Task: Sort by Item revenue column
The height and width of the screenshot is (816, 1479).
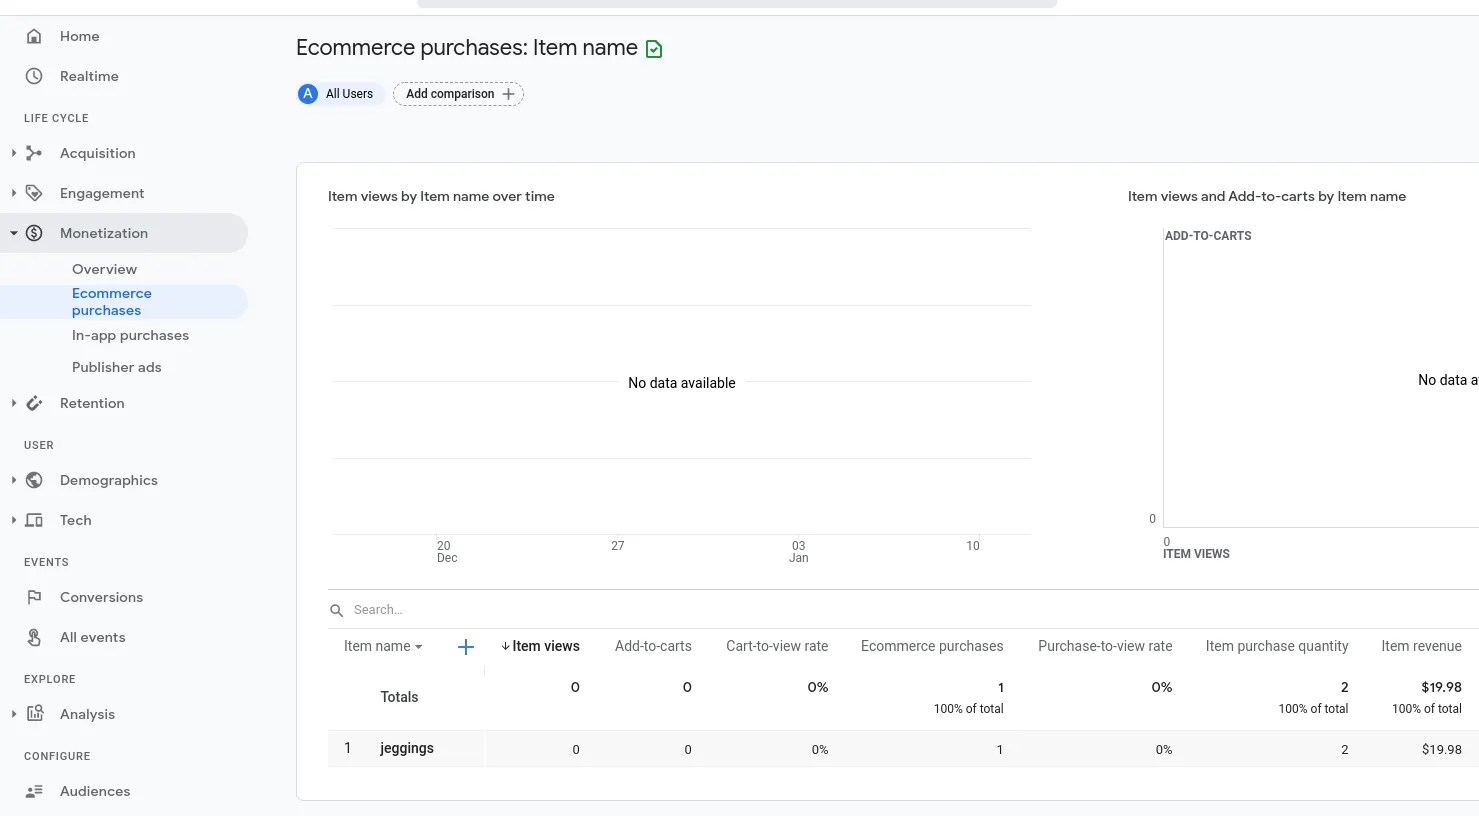Action: tap(1421, 646)
